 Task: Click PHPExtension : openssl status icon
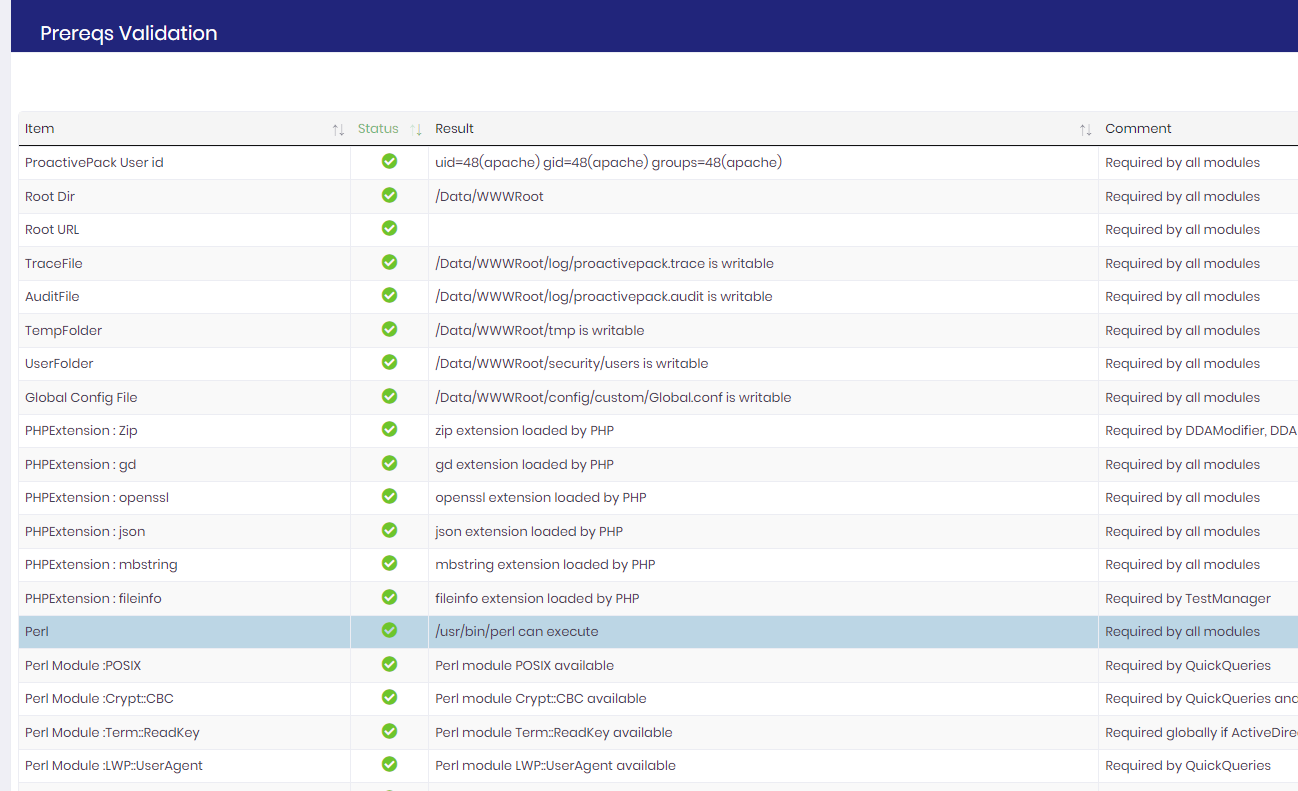click(x=389, y=496)
